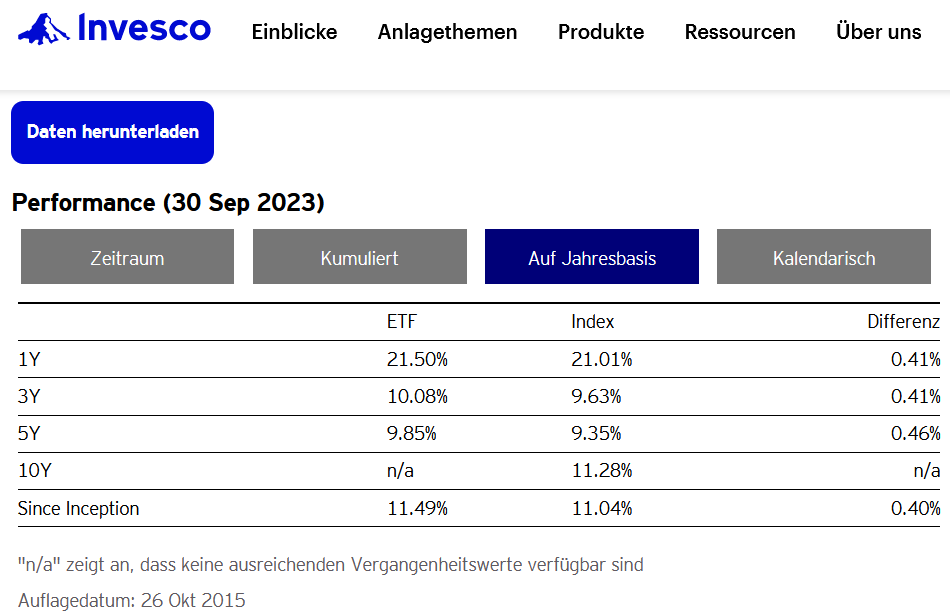Select the Auf Jahresbasis tab

592,258
